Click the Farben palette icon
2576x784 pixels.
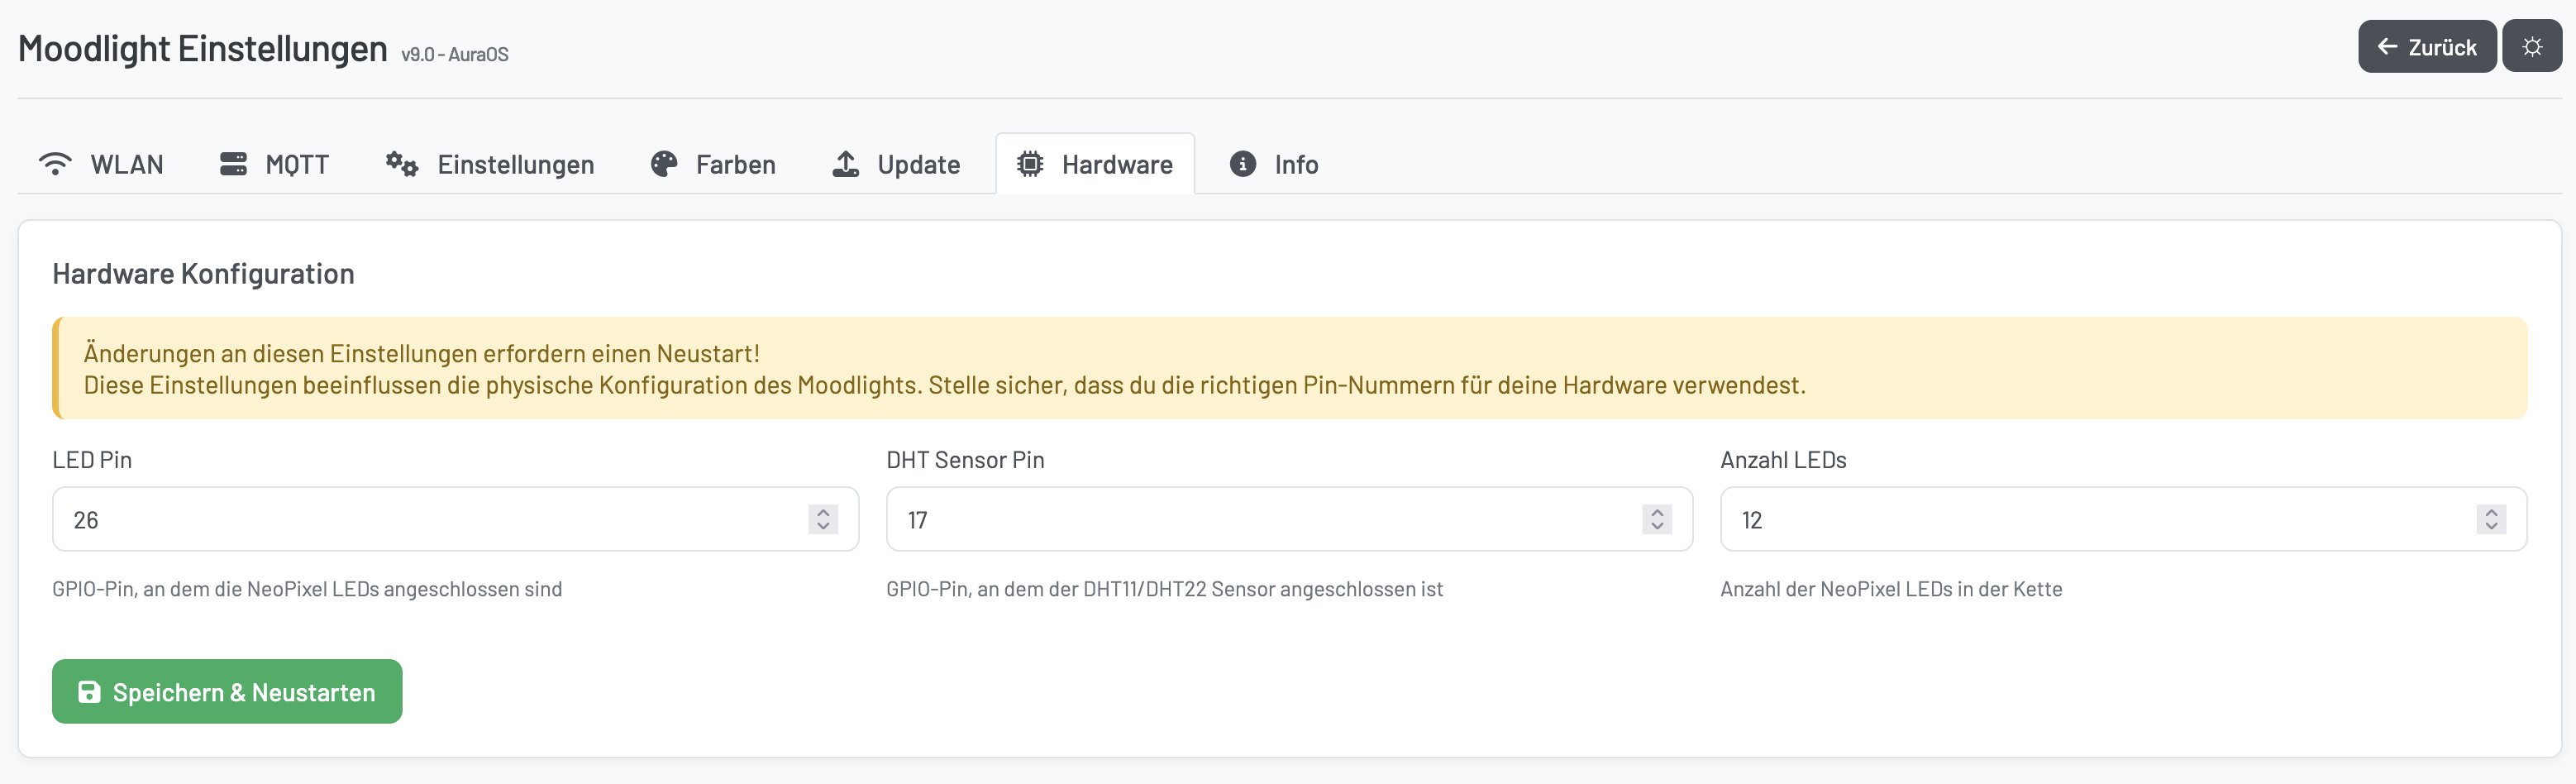663,163
